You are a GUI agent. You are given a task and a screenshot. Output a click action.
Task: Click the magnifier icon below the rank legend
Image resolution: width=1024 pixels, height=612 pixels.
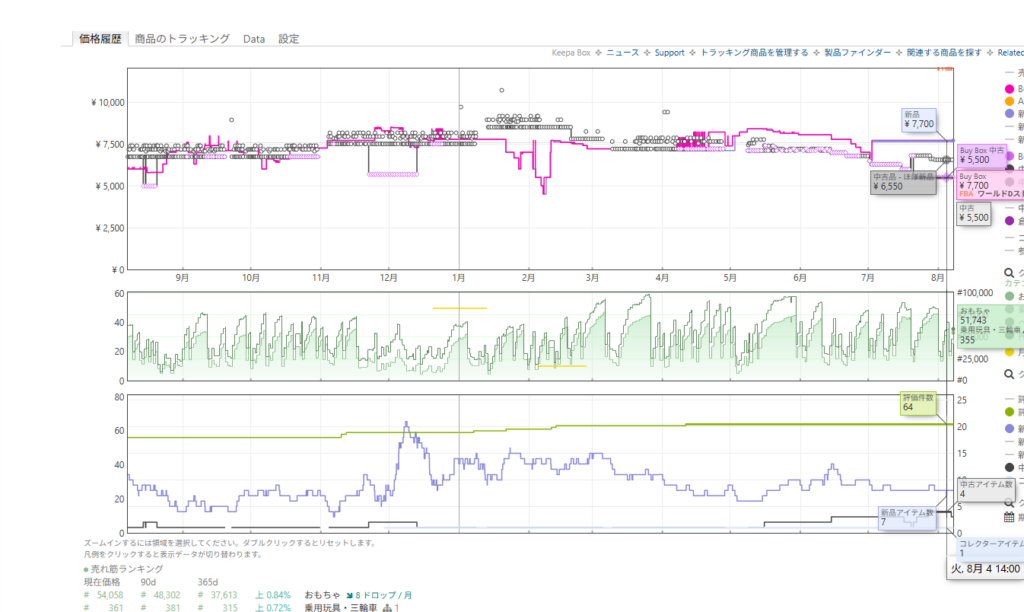point(1009,374)
